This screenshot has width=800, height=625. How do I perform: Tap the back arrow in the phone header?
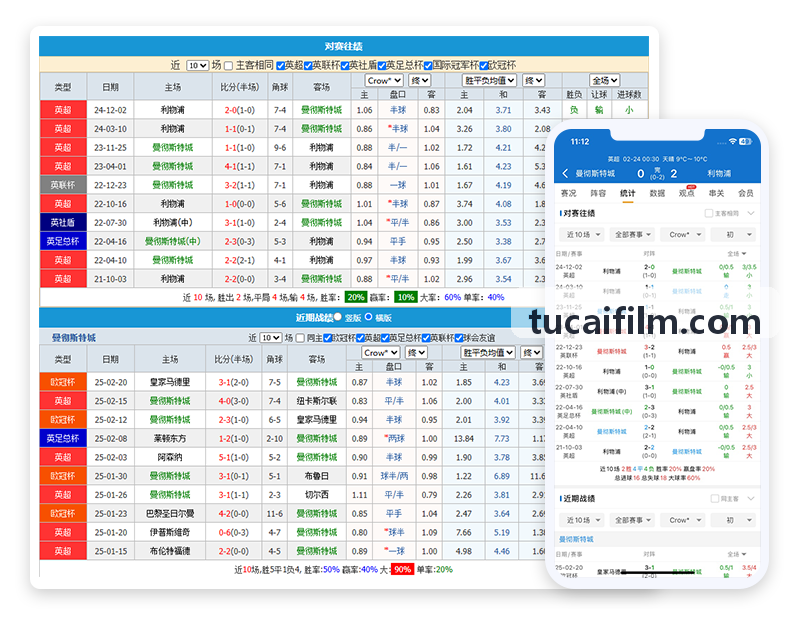click(x=565, y=173)
